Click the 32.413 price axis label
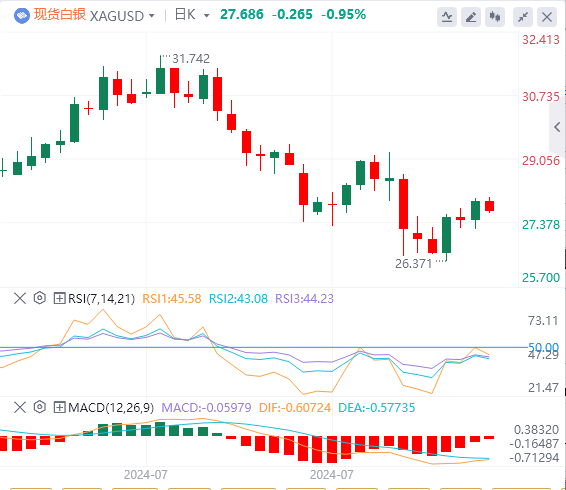Screen dimensions: 566x490 click(x=541, y=40)
